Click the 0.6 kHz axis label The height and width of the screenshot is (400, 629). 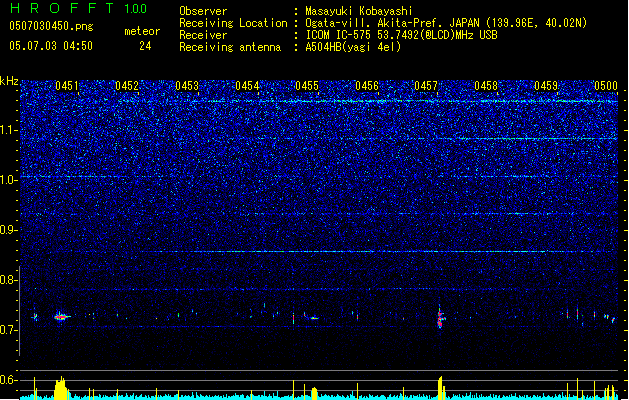9,380
